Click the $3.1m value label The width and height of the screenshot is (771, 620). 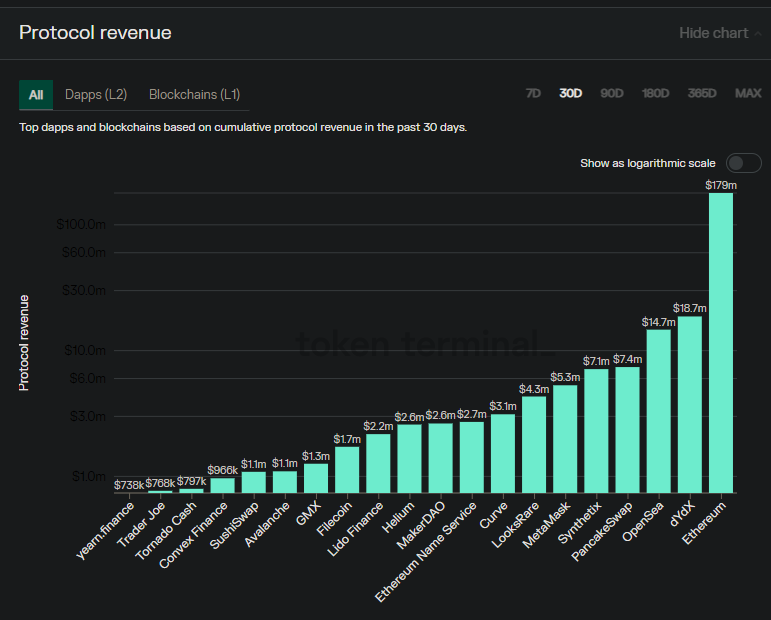coord(503,406)
